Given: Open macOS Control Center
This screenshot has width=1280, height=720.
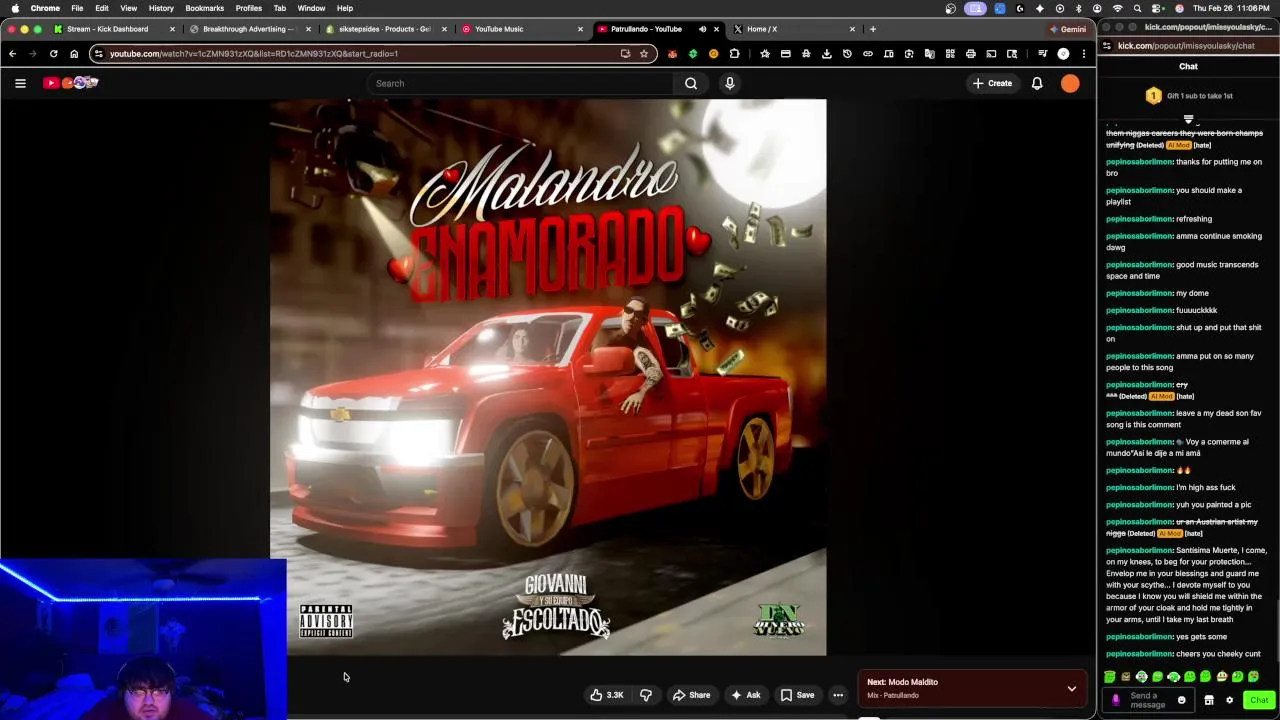Looking at the screenshot, I should click(1158, 8).
